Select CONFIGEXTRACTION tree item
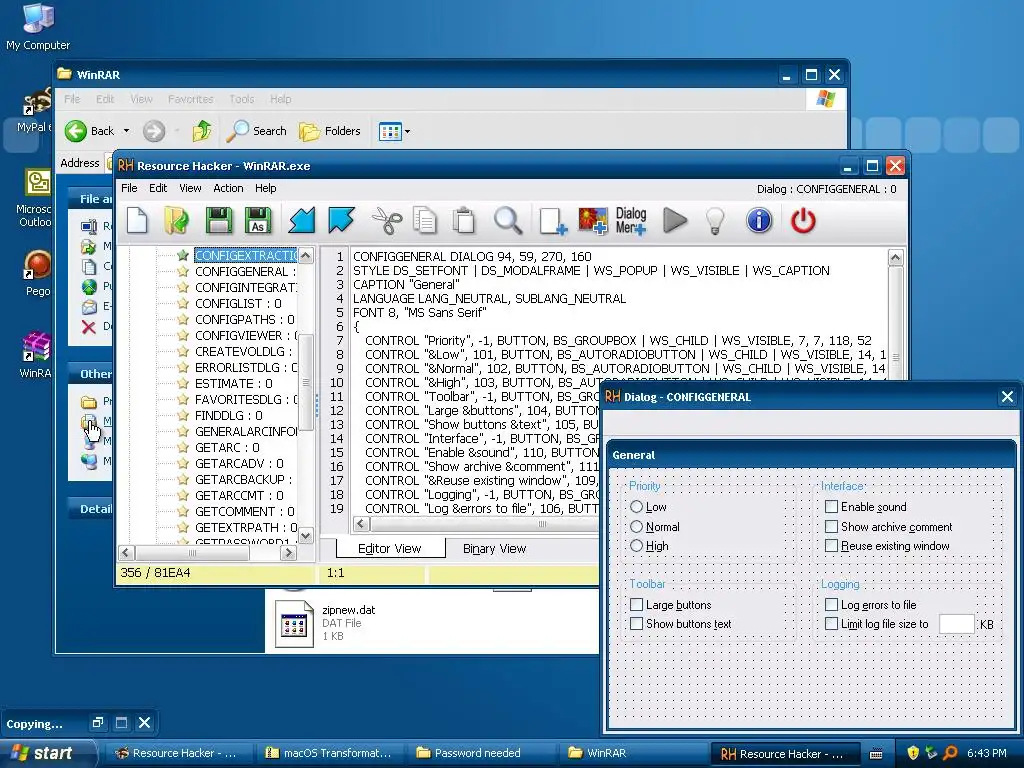1024x768 pixels. click(x=246, y=255)
